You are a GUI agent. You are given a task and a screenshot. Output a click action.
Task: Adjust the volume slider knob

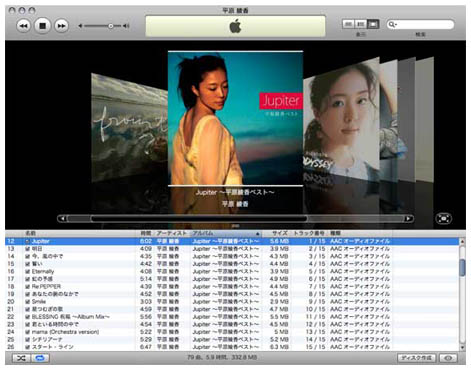tap(111, 26)
